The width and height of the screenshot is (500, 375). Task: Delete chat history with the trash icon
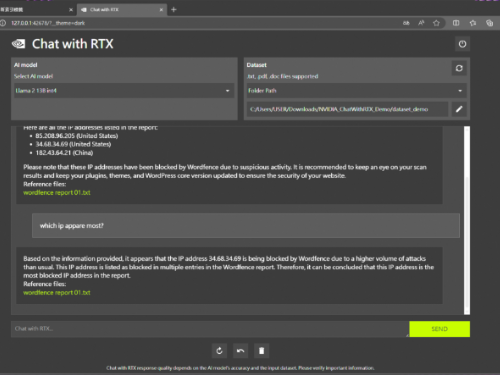click(x=262, y=351)
